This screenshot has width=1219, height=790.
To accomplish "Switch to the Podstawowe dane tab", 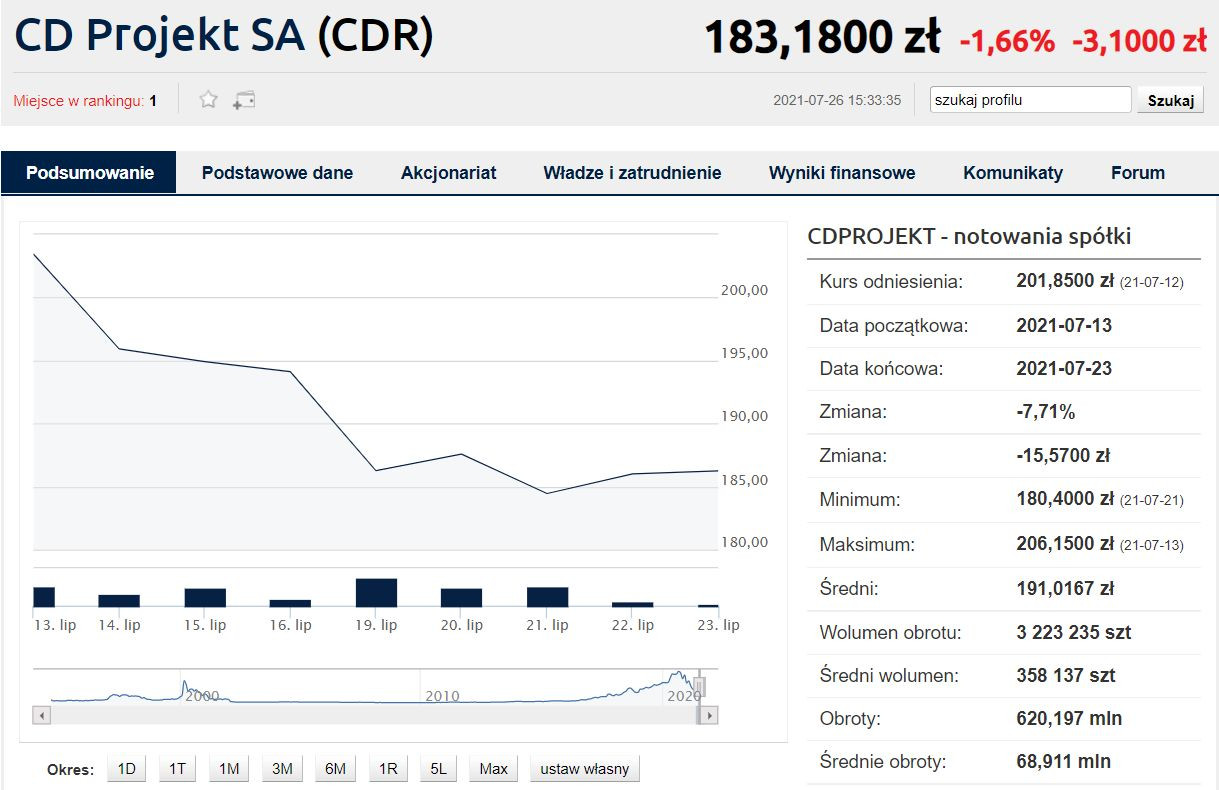I will tap(277, 172).
